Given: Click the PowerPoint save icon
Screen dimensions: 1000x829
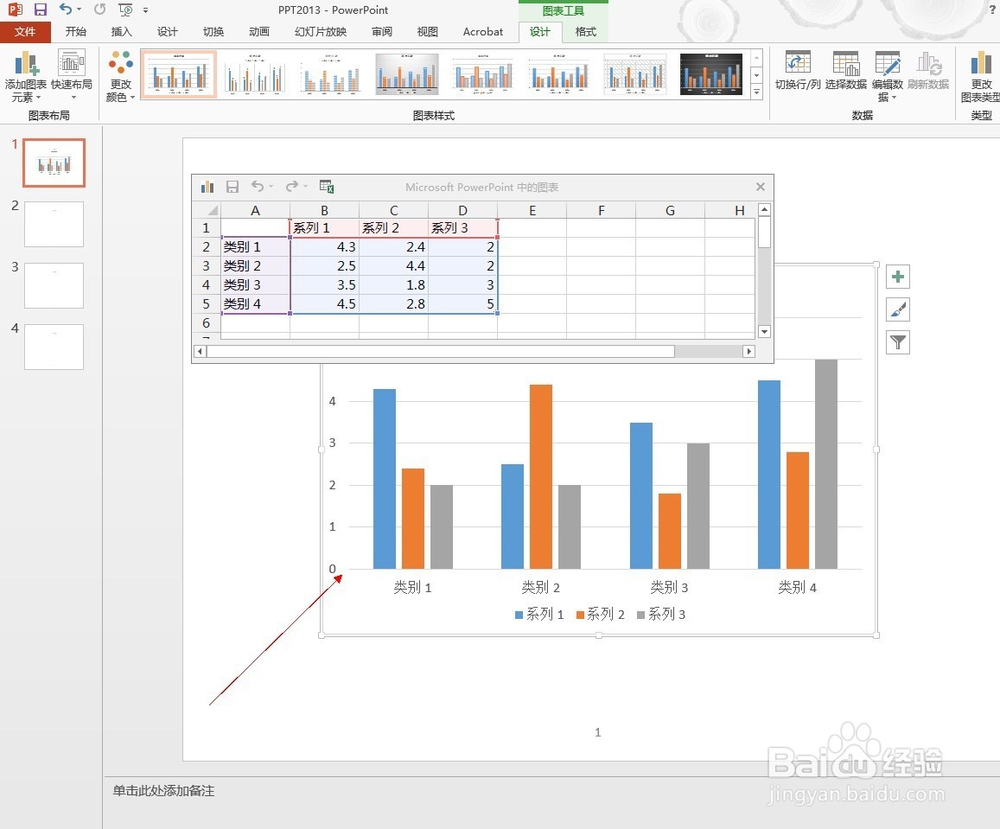Looking at the screenshot, I should pos(40,10).
